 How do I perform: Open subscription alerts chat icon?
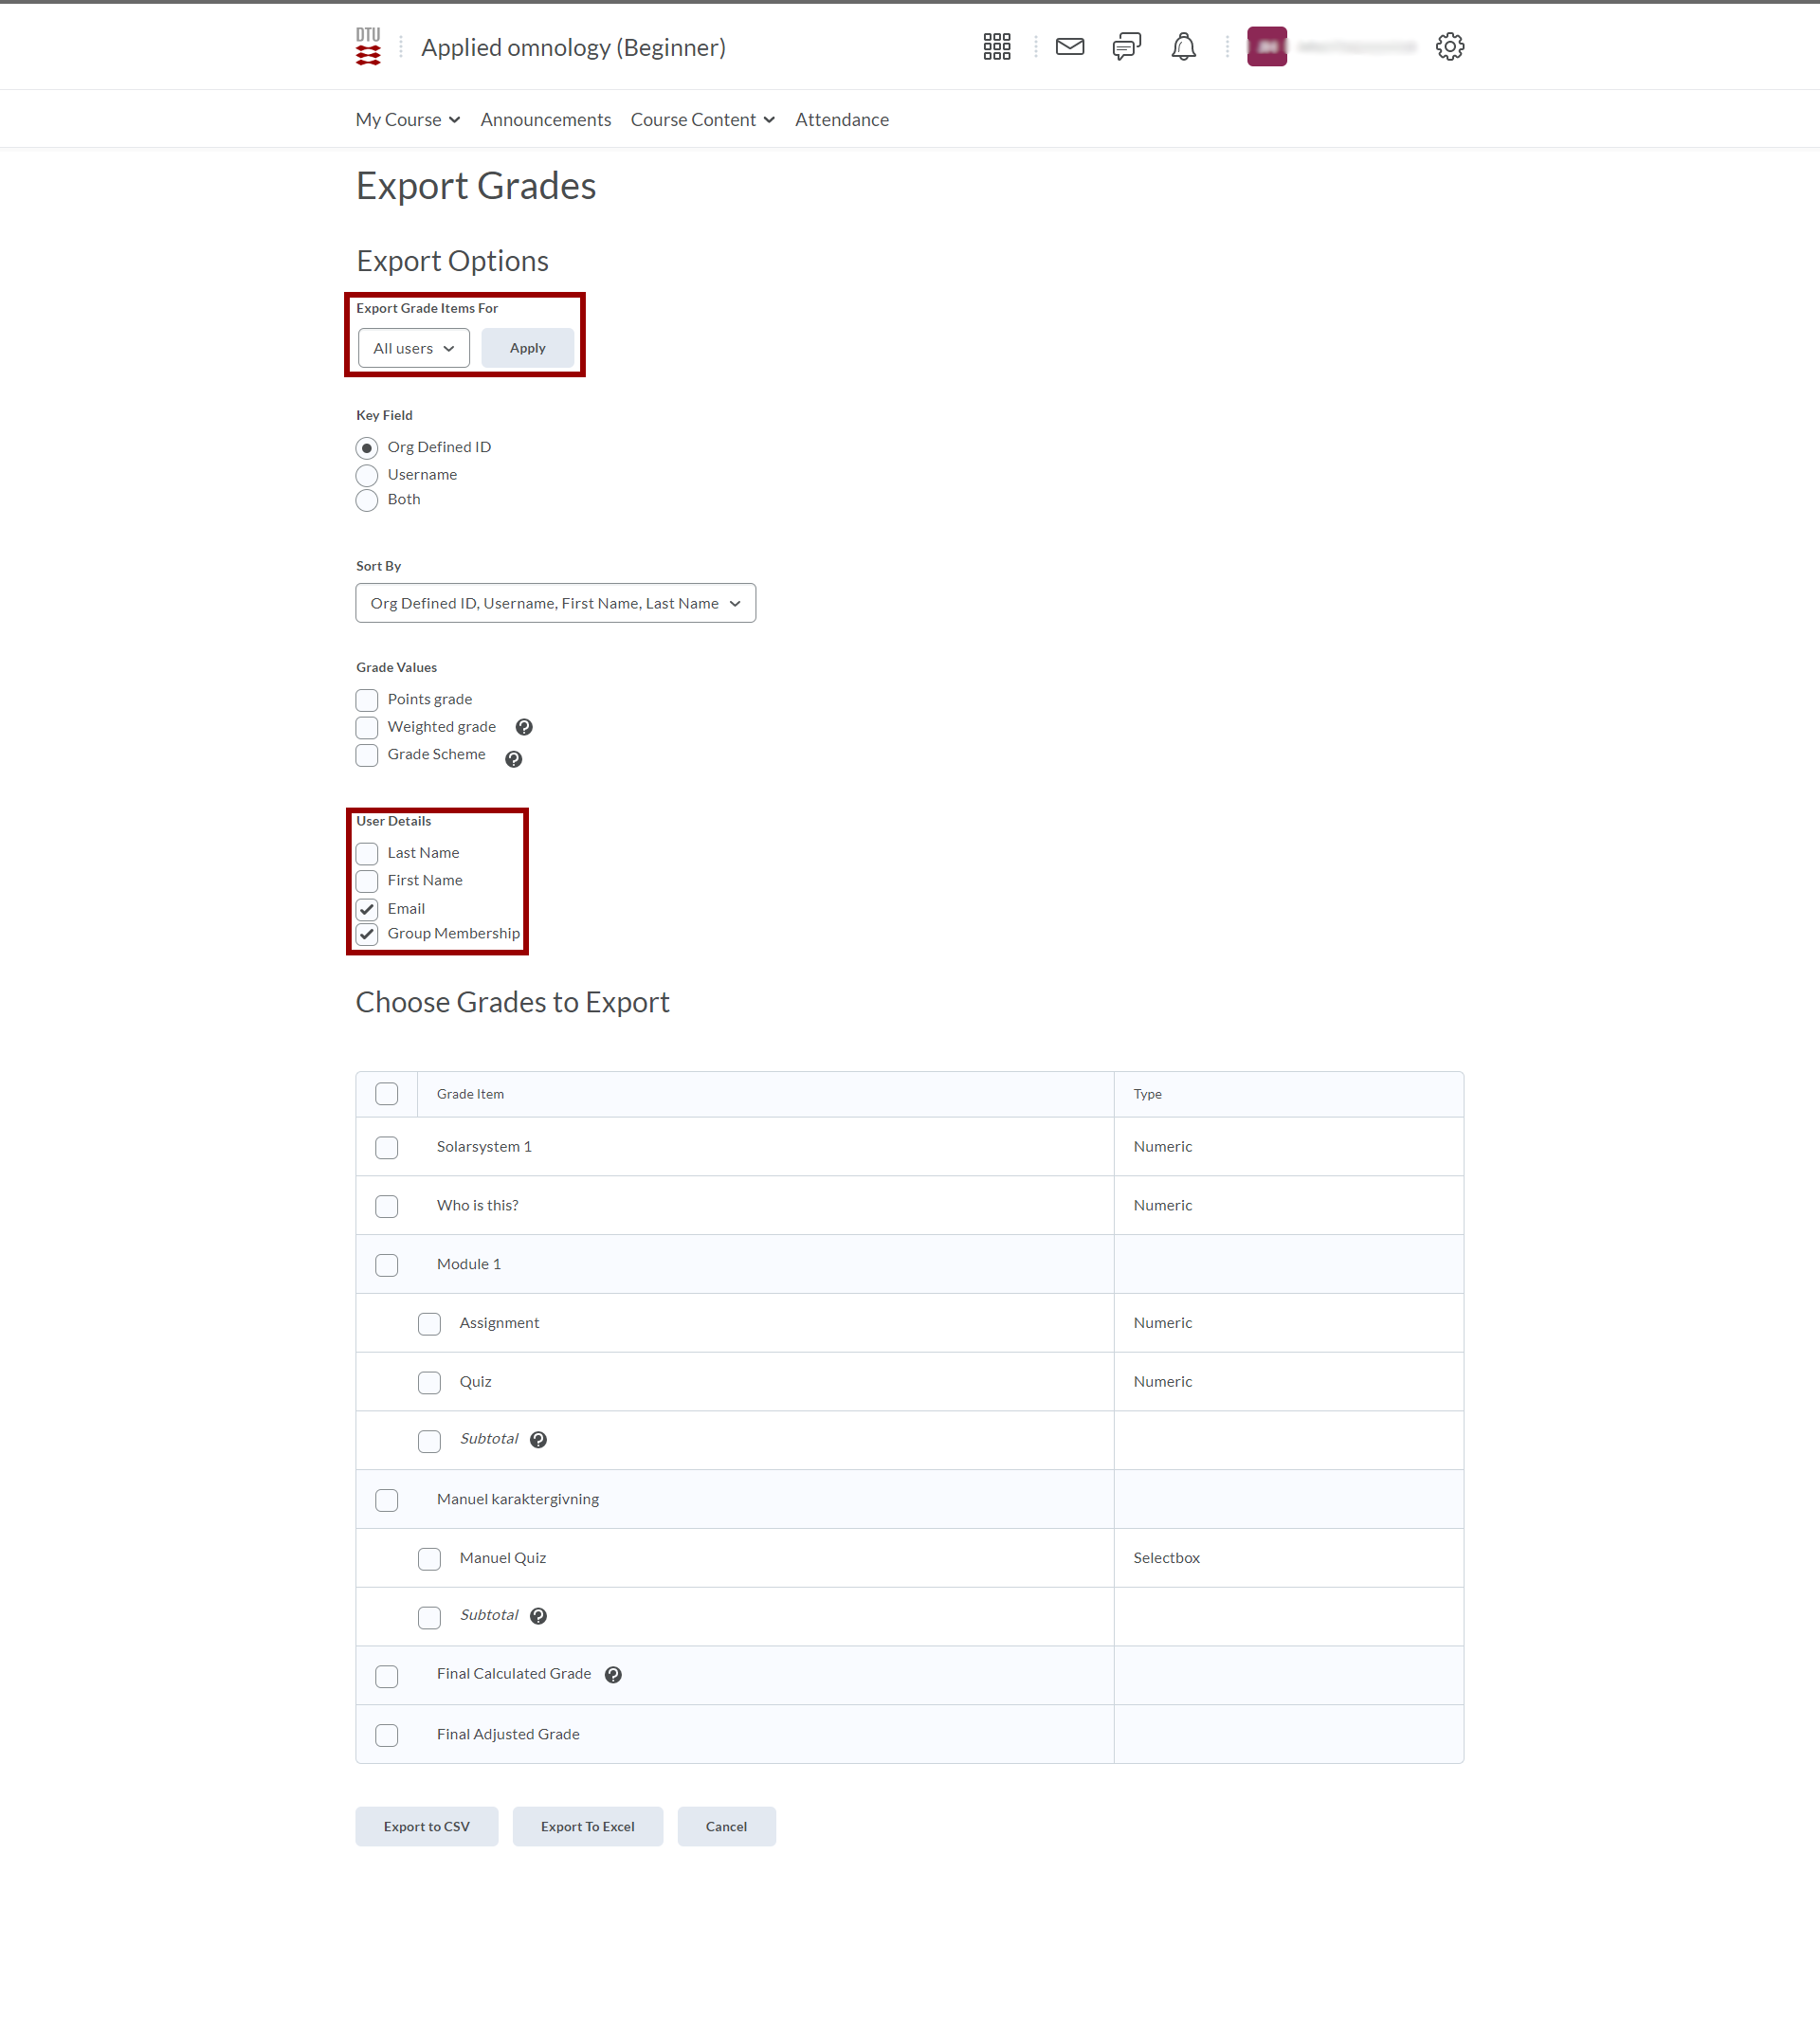click(x=1126, y=46)
